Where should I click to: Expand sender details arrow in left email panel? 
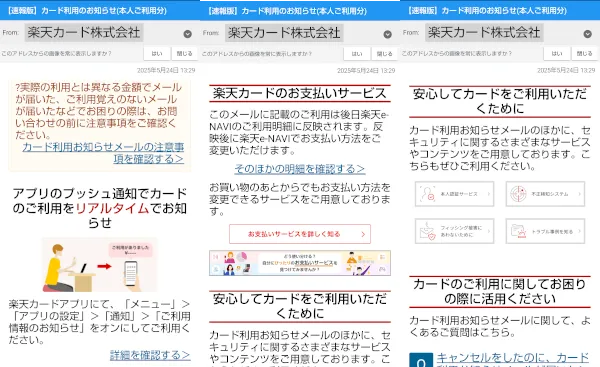click(188, 34)
